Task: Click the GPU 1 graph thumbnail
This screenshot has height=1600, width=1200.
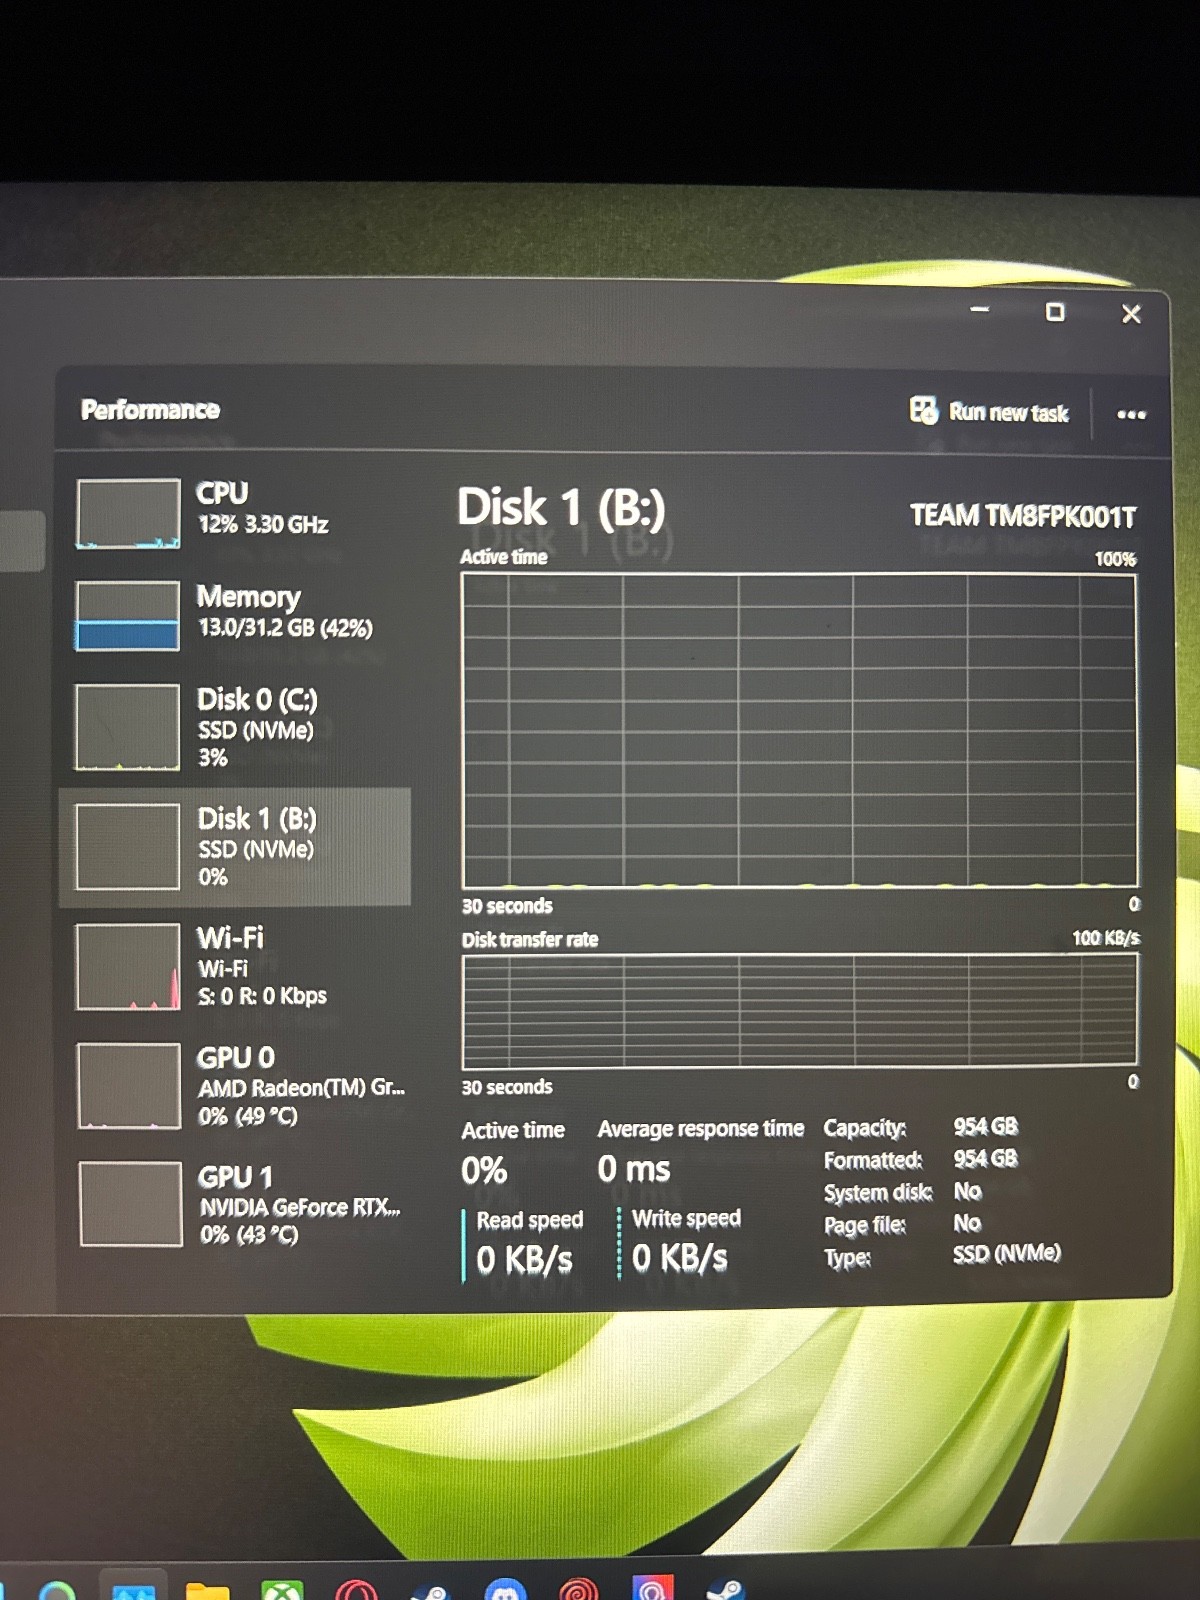Action: click(130, 1204)
